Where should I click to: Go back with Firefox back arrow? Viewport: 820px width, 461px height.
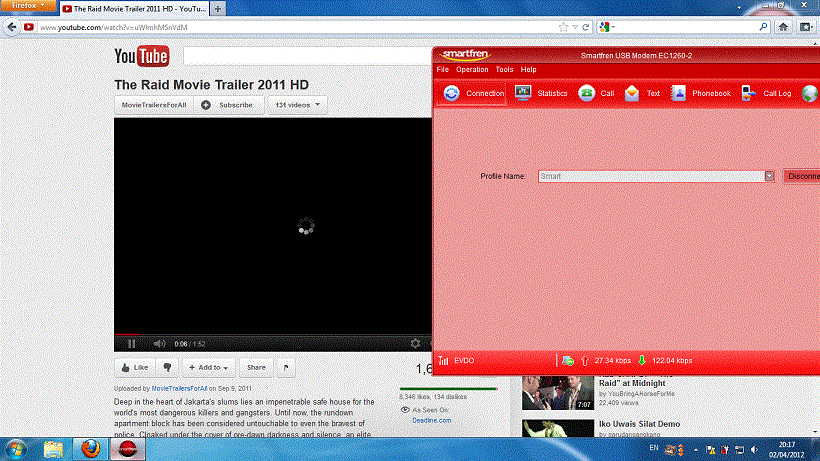click(x=12, y=27)
